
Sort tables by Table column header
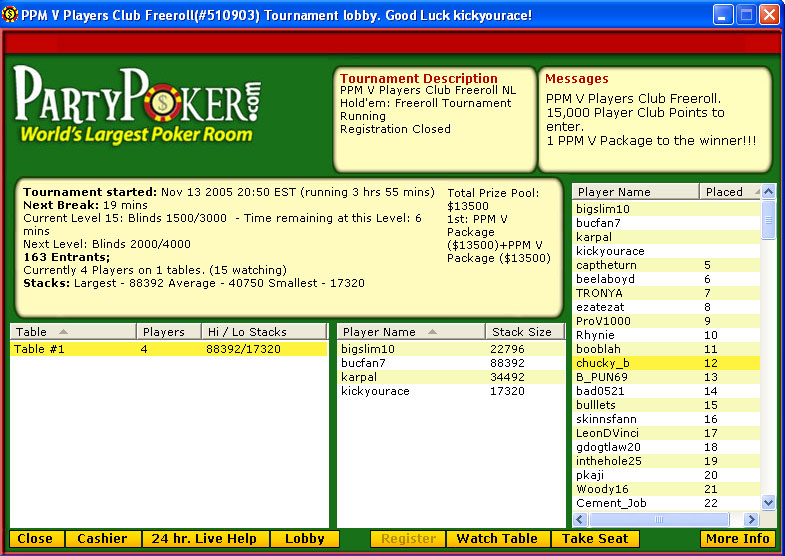point(73,332)
